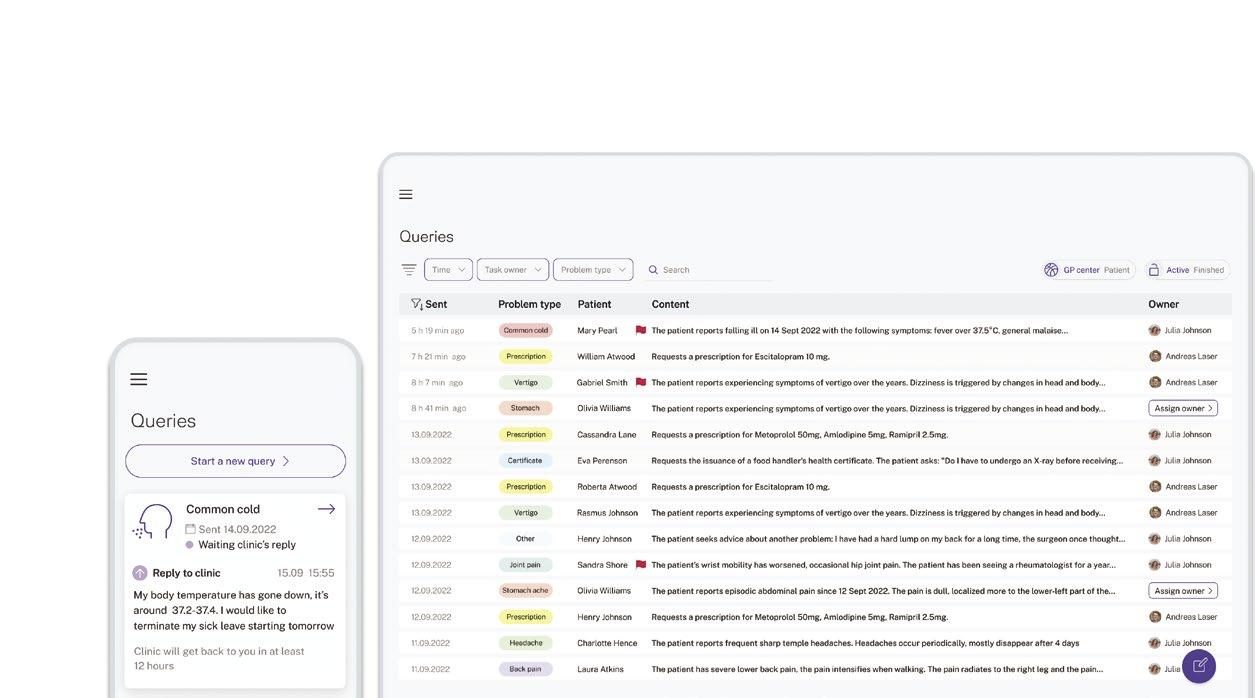This screenshot has width=1255, height=698.
Task: Show Active queries
Action: [1178, 270]
